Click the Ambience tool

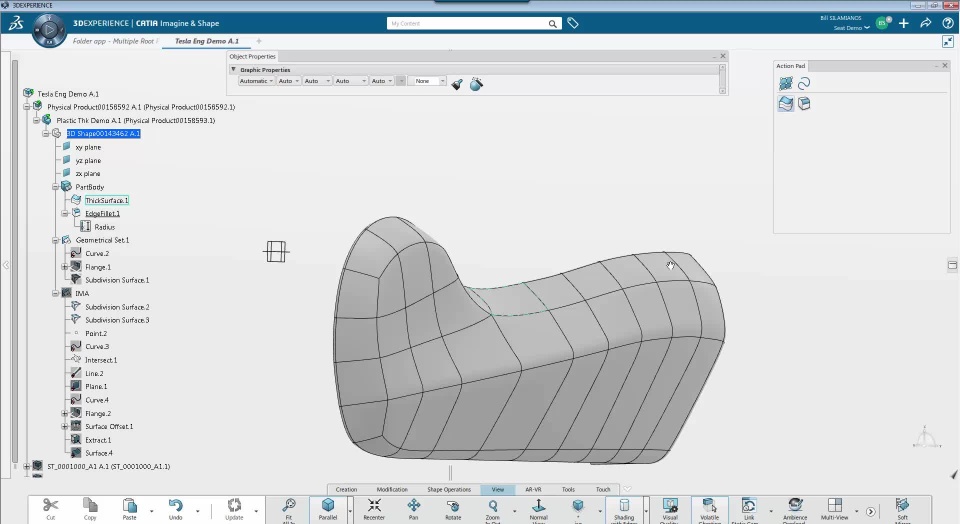(795, 509)
